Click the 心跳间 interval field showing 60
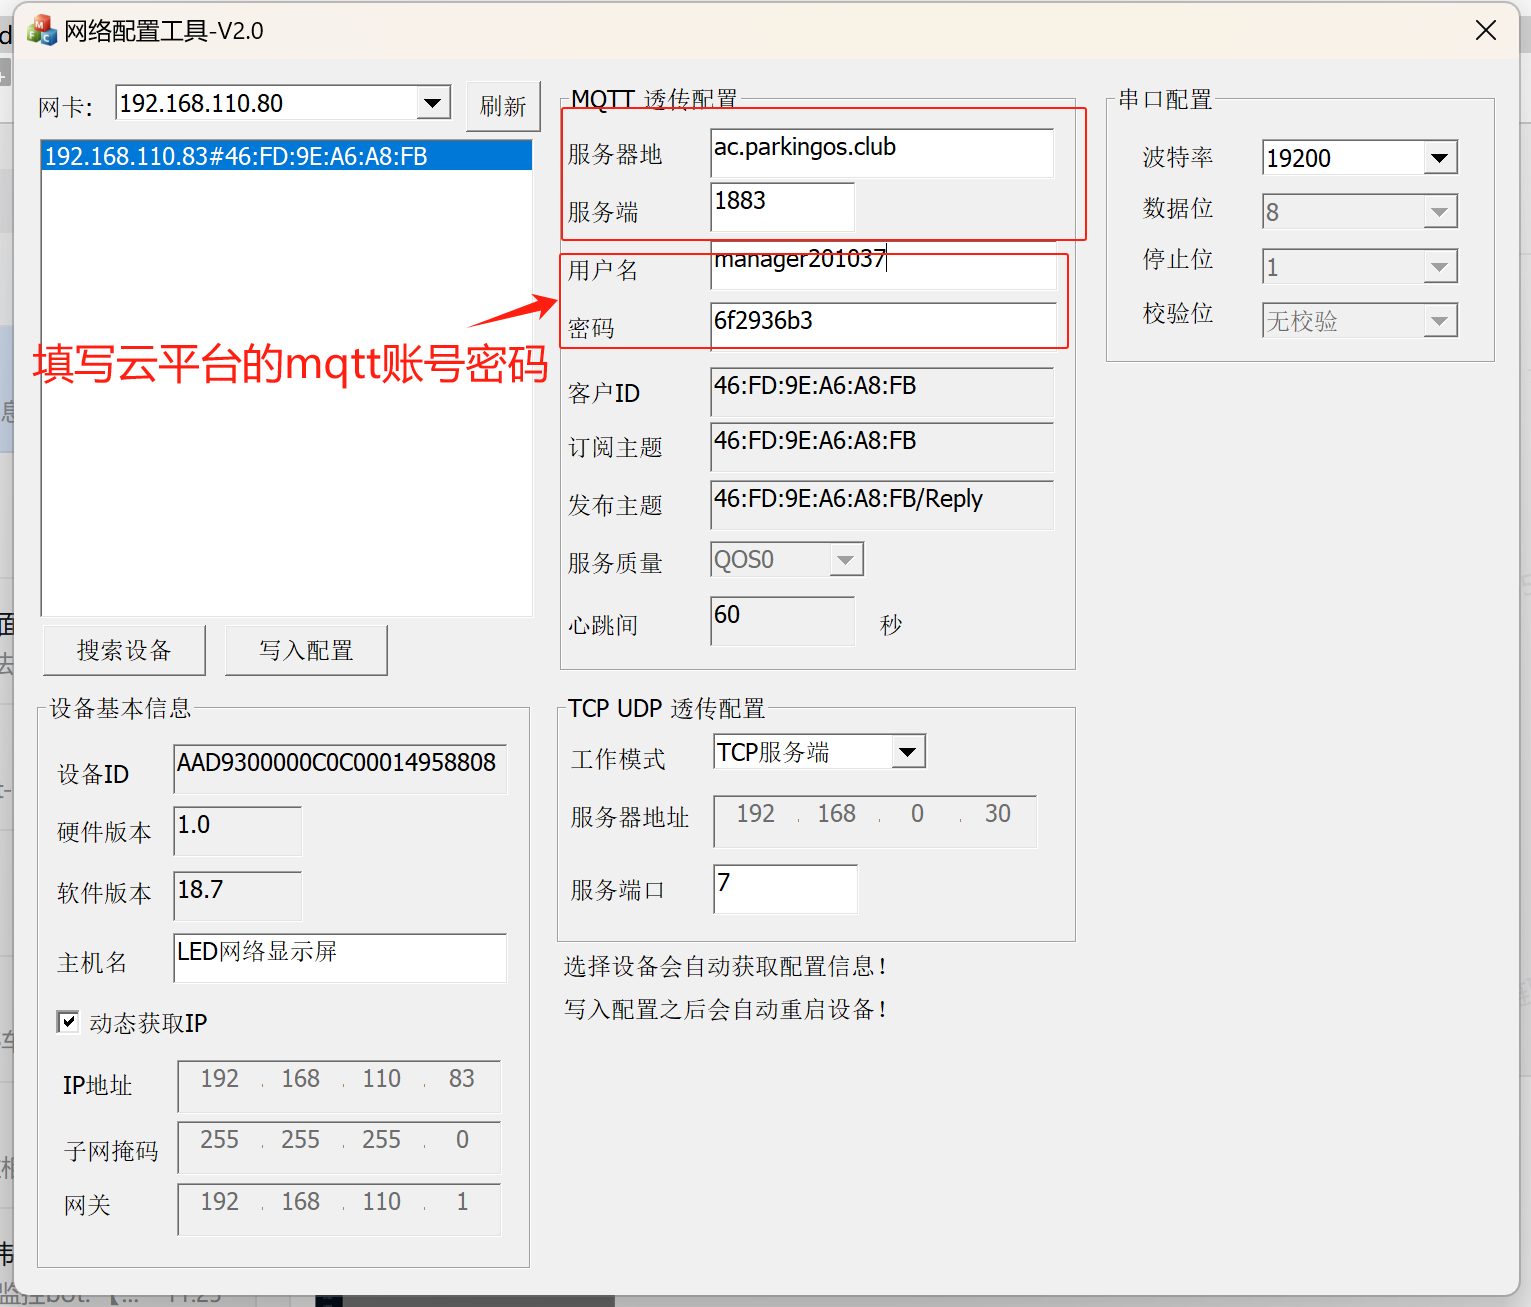This screenshot has height=1307, width=1531. 783,621
